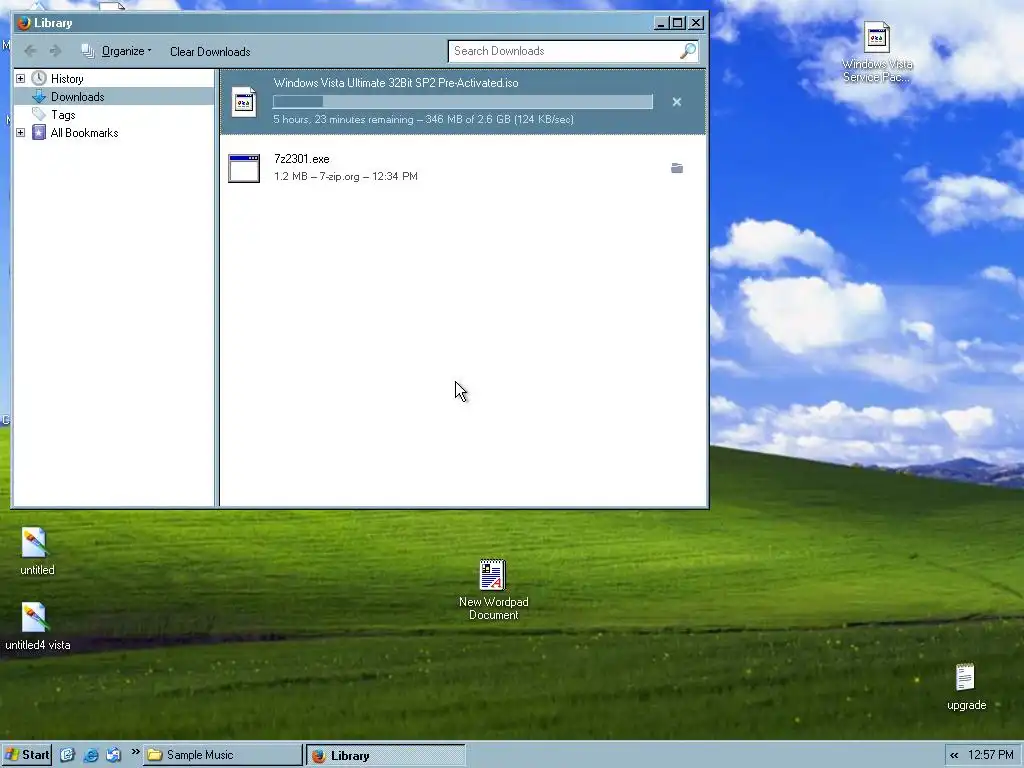Select New Wordpad Document desktop icon
1024x768 pixels.
tap(493, 589)
